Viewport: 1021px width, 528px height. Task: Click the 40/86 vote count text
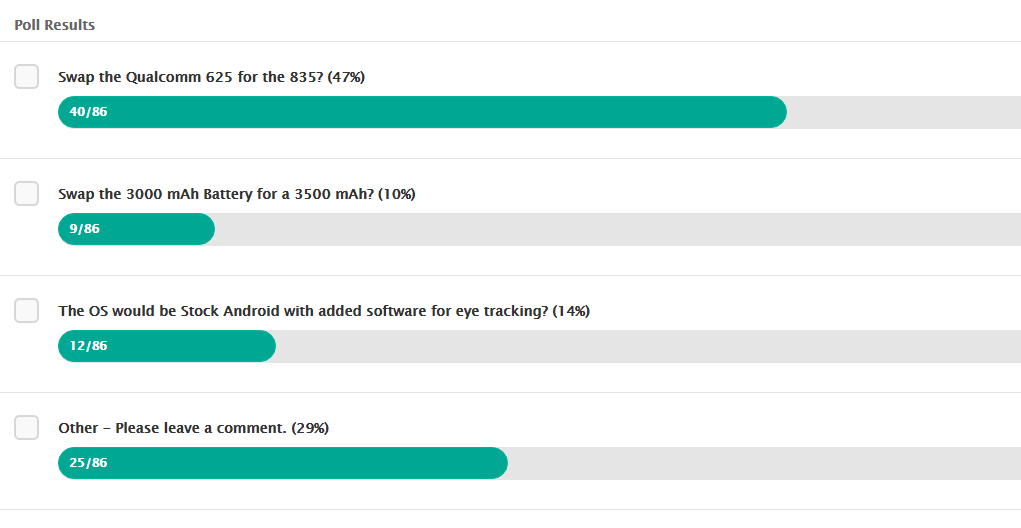[89, 112]
